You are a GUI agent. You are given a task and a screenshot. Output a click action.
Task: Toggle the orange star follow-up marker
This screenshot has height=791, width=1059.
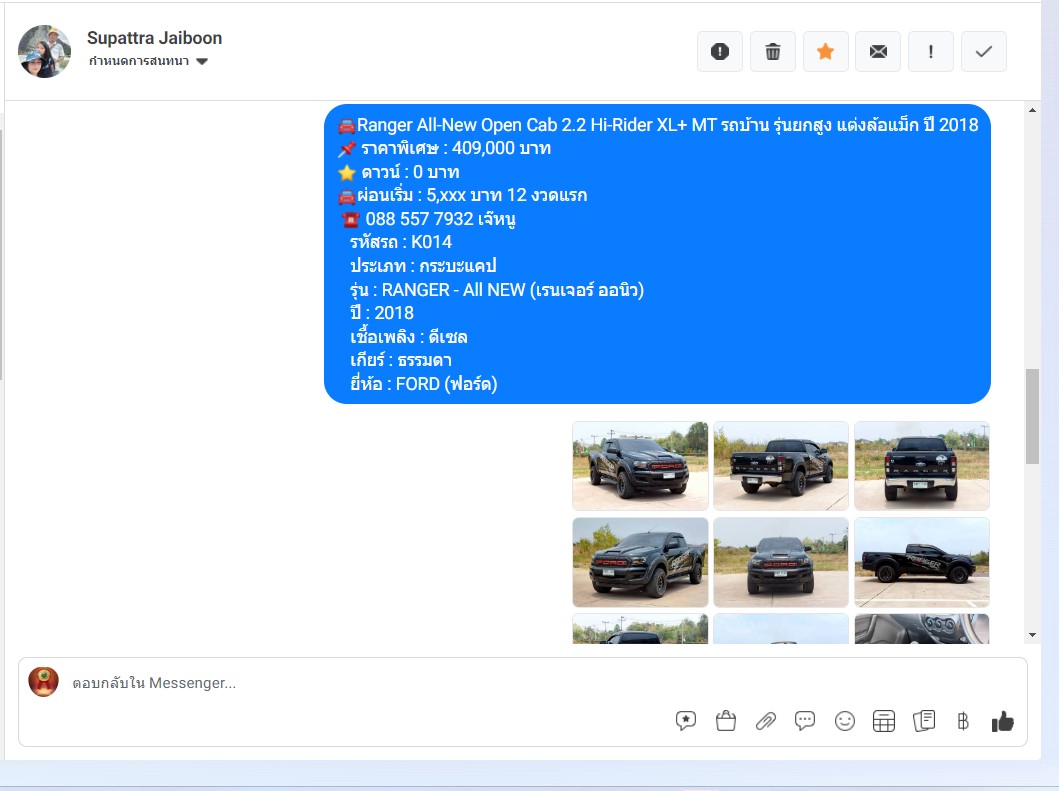tap(825, 51)
